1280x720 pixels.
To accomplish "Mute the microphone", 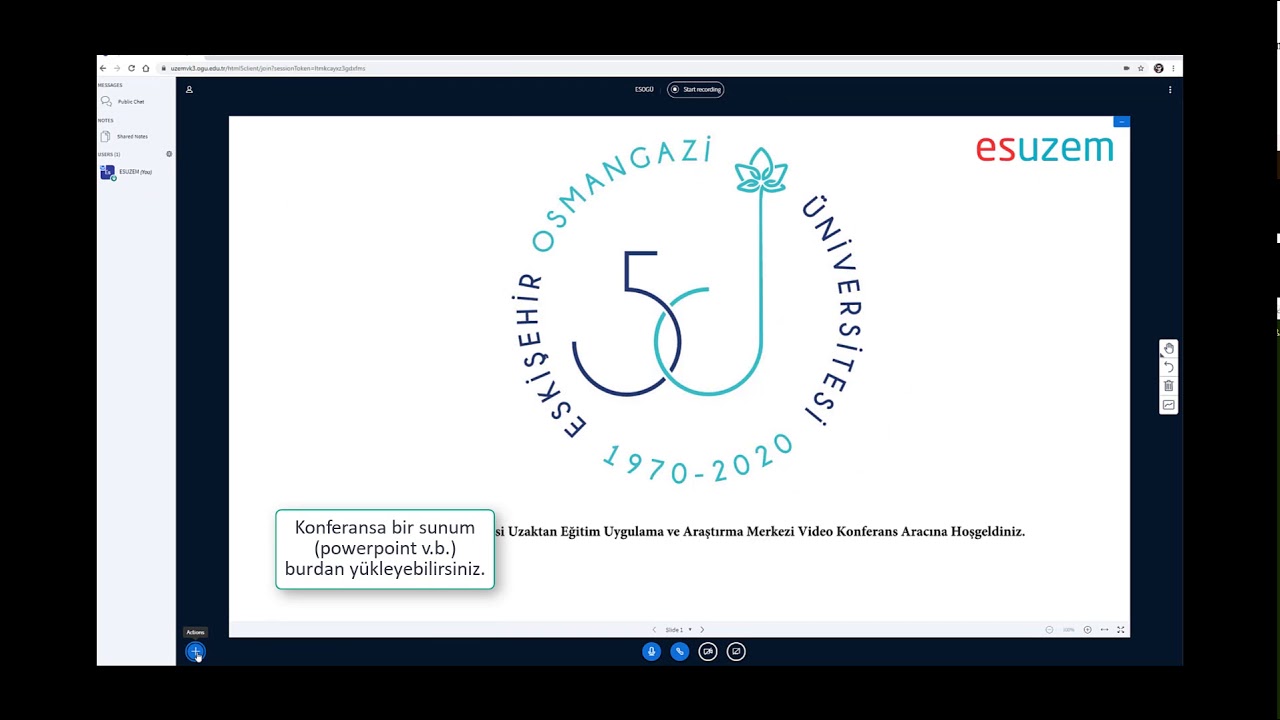I will click(x=651, y=652).
